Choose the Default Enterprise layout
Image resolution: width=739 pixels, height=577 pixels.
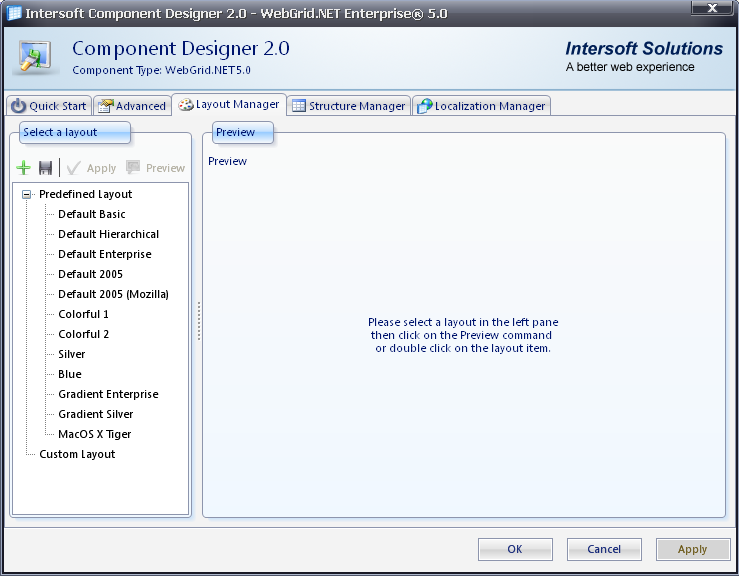(105, 255)
